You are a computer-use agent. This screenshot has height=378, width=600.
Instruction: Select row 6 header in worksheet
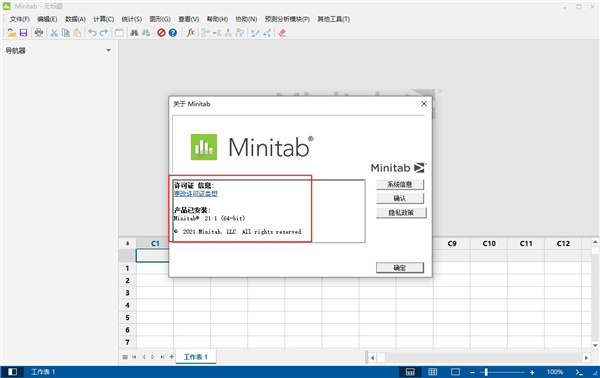point(127,330)
